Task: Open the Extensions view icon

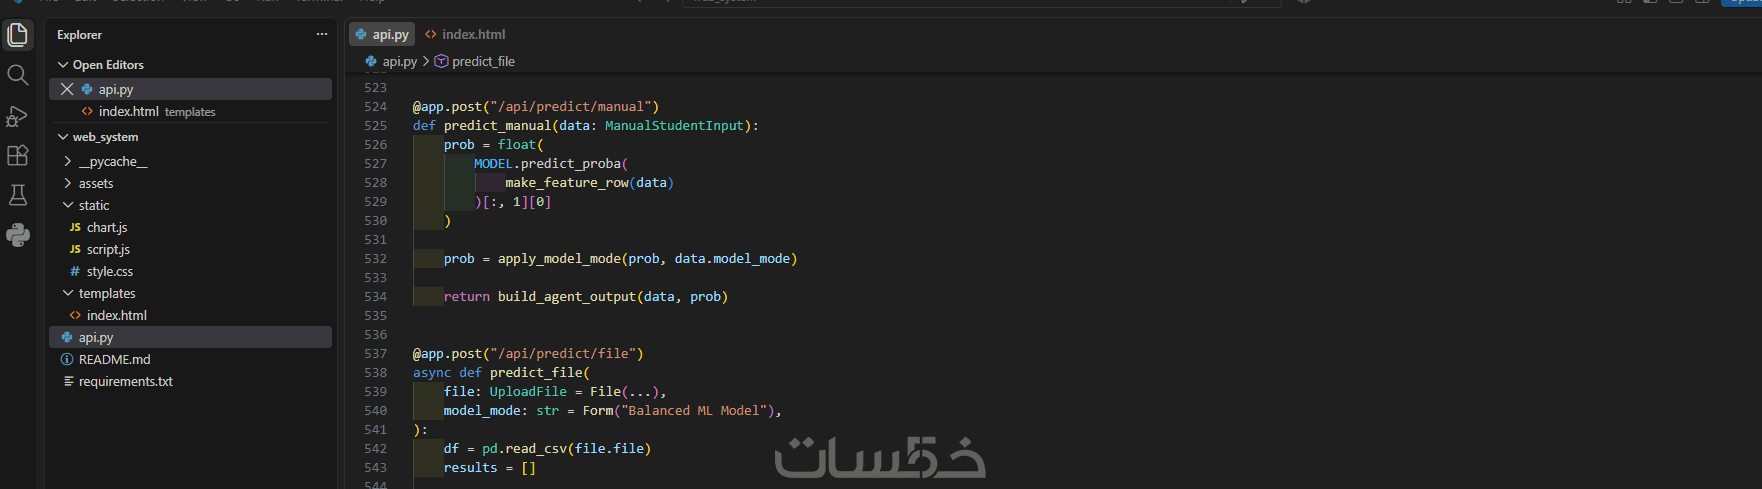Action: 18,155
